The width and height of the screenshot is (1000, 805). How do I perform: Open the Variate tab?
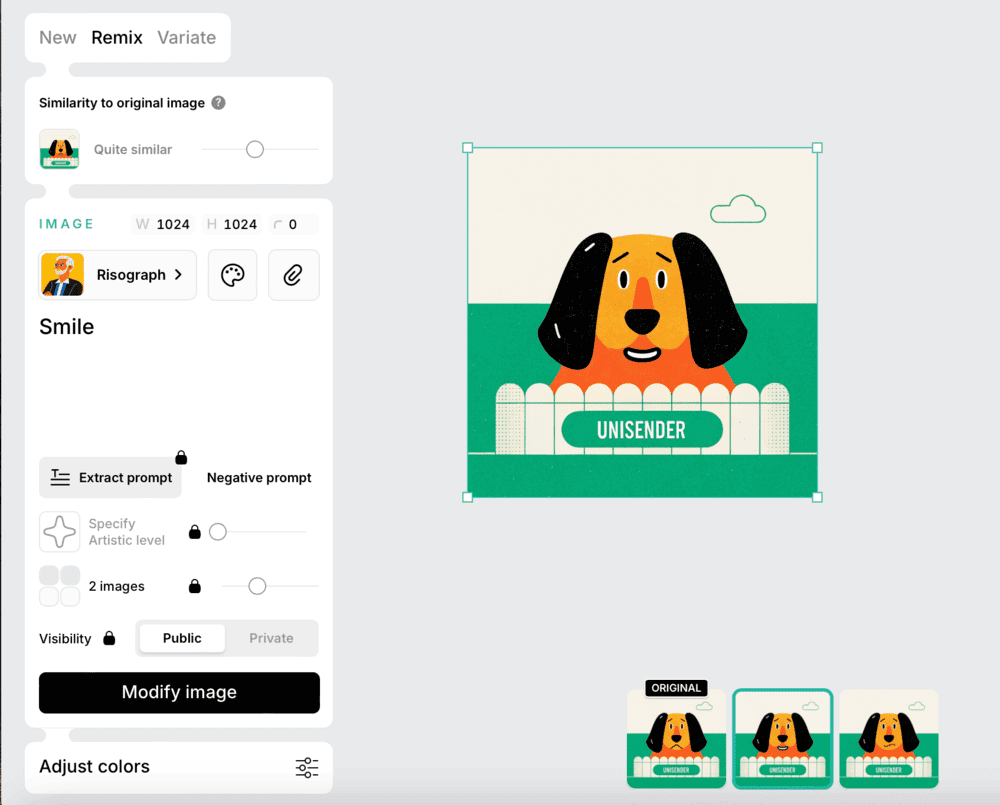click(x=187, y=38)
